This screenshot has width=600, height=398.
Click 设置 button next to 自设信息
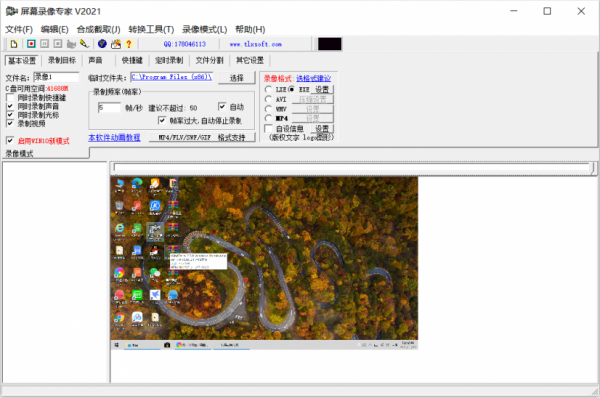coord(322,129)
